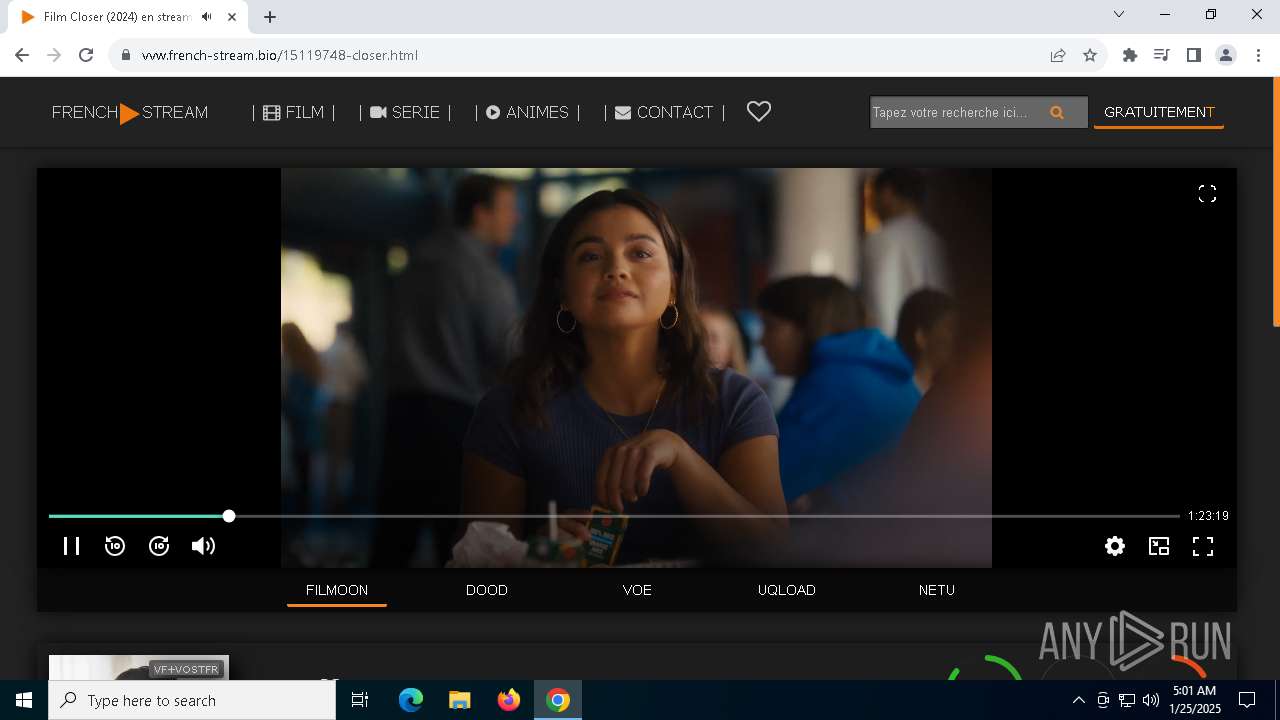
Task: Show hidden system tray icons
Action: (1078, 700)
